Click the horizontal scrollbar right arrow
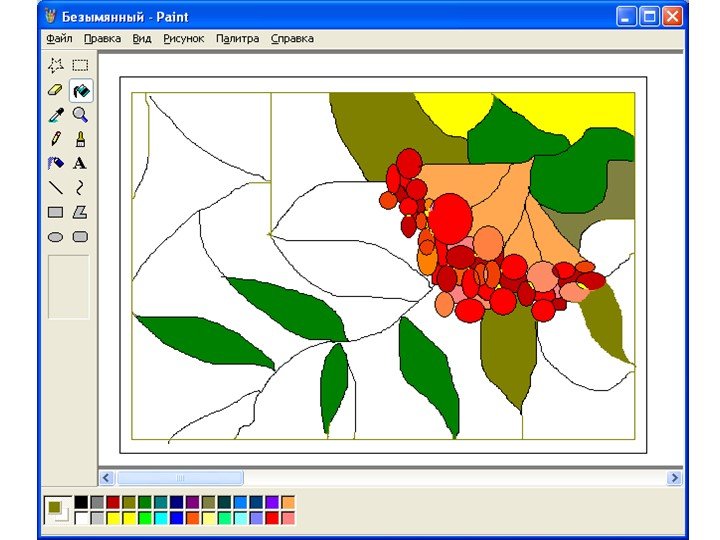The image size is (720, 540). click(674, 478)
